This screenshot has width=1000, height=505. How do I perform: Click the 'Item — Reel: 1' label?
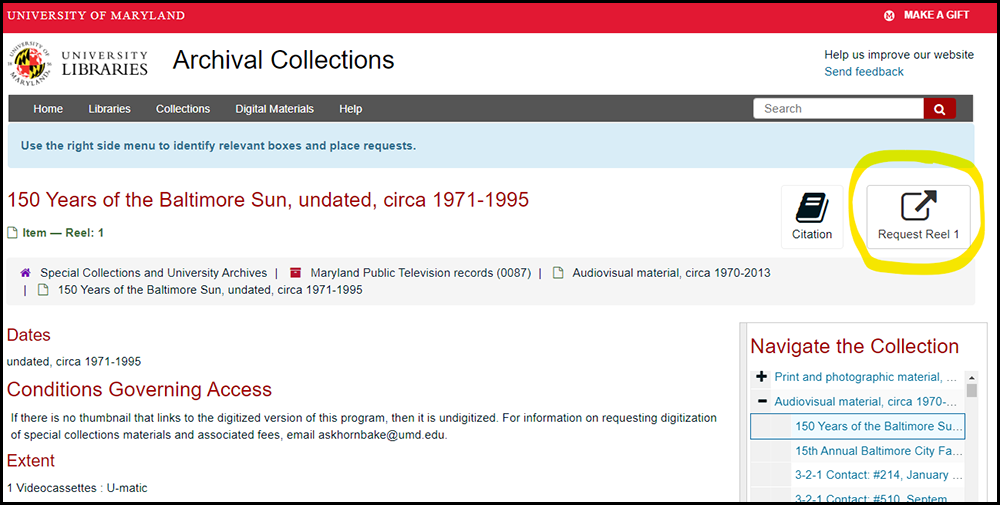[x=63, y=233]
